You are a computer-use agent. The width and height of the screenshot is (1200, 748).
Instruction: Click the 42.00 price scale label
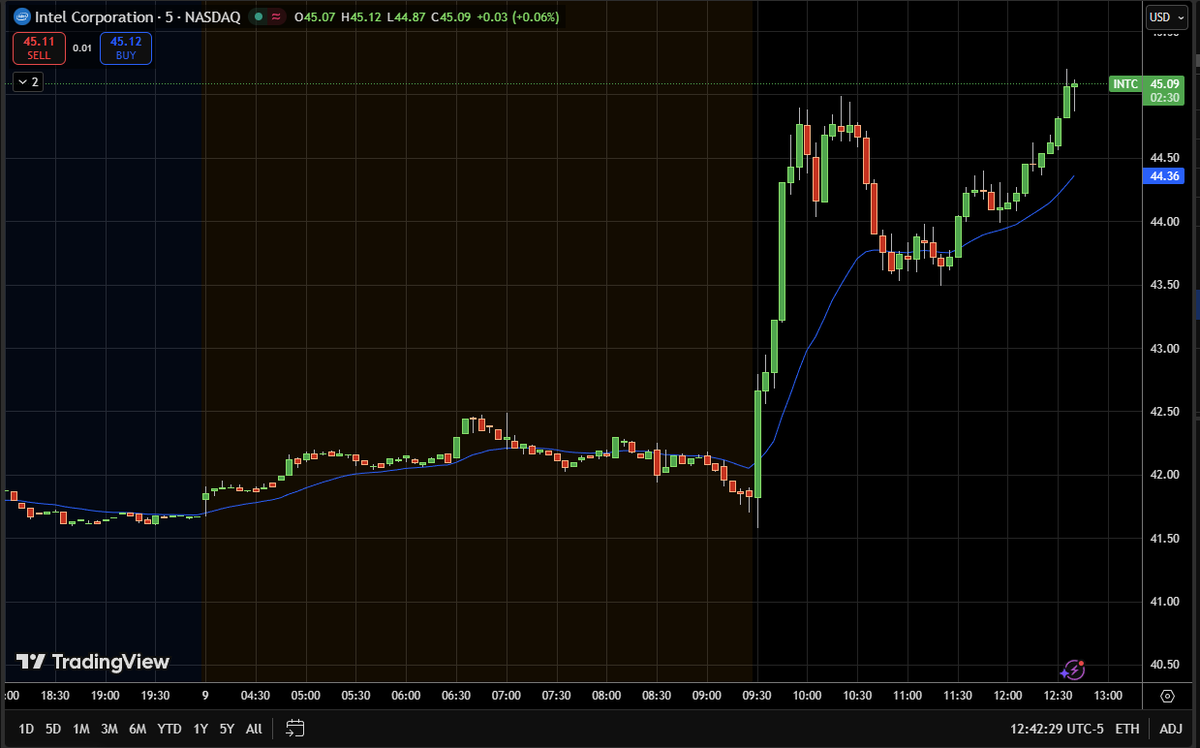coord(1165,475)
